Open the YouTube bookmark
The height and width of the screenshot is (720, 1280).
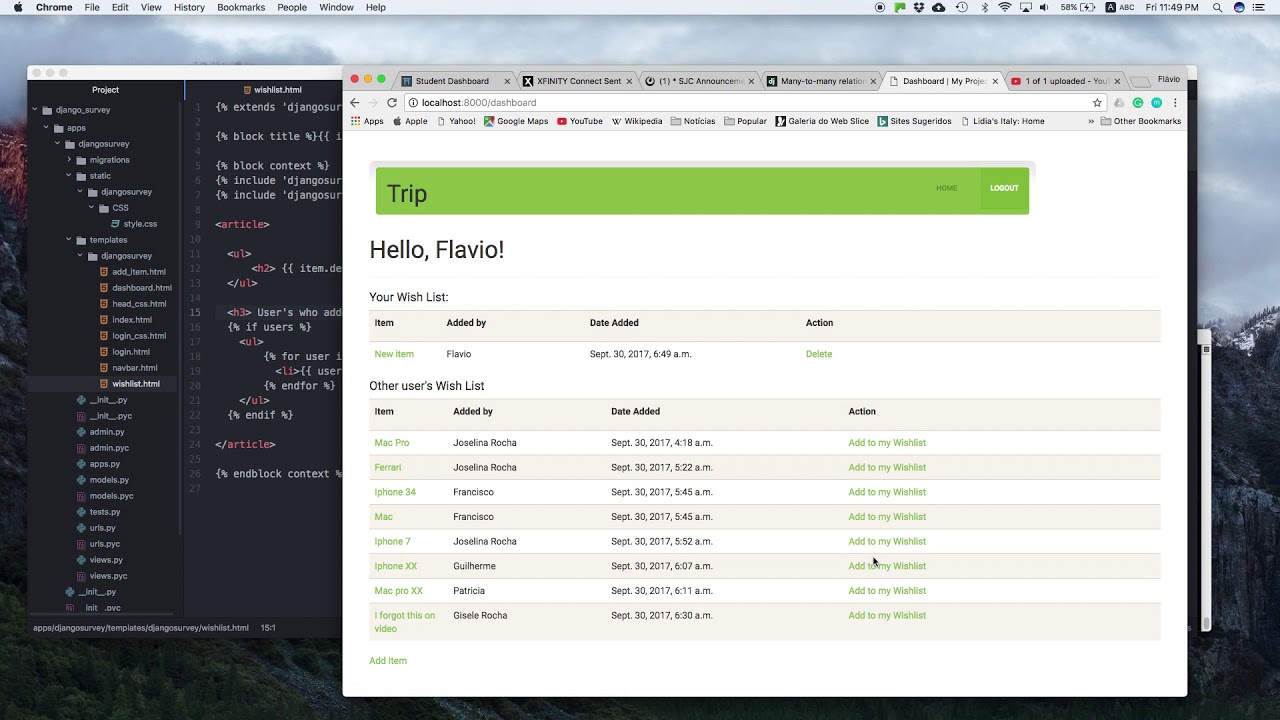pos(580,121)
